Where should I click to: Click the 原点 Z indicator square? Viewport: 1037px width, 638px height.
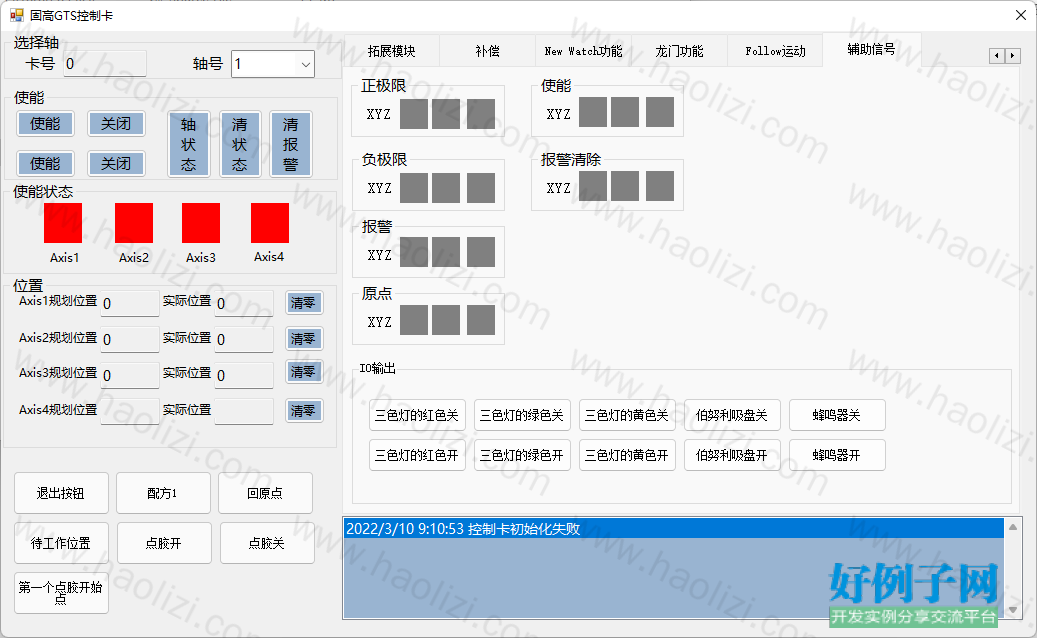pyautogui.click(x=481, y=320)
